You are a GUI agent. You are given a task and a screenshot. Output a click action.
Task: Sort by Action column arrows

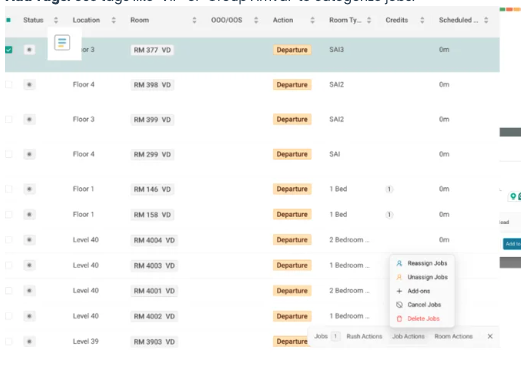312,20
